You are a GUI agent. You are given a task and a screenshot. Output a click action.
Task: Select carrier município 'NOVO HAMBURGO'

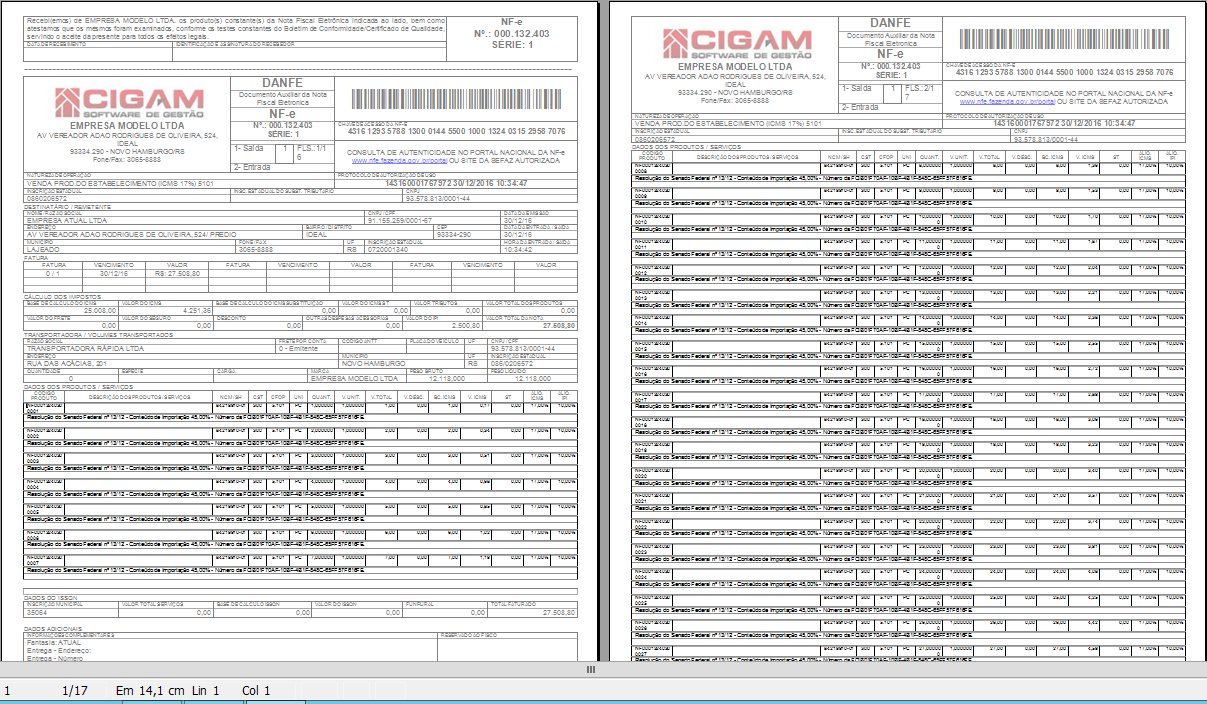coord(376,364)
